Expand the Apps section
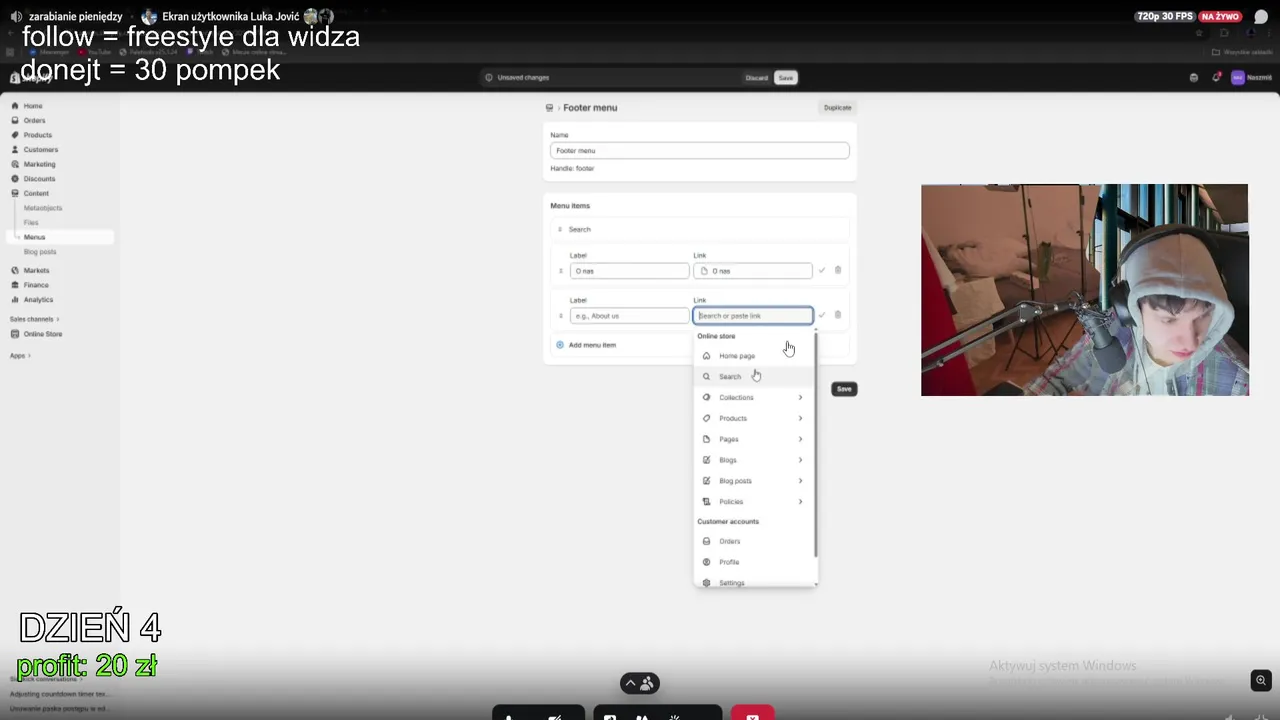The height and width of the screenshot is (720, 1280). [20, 356]
